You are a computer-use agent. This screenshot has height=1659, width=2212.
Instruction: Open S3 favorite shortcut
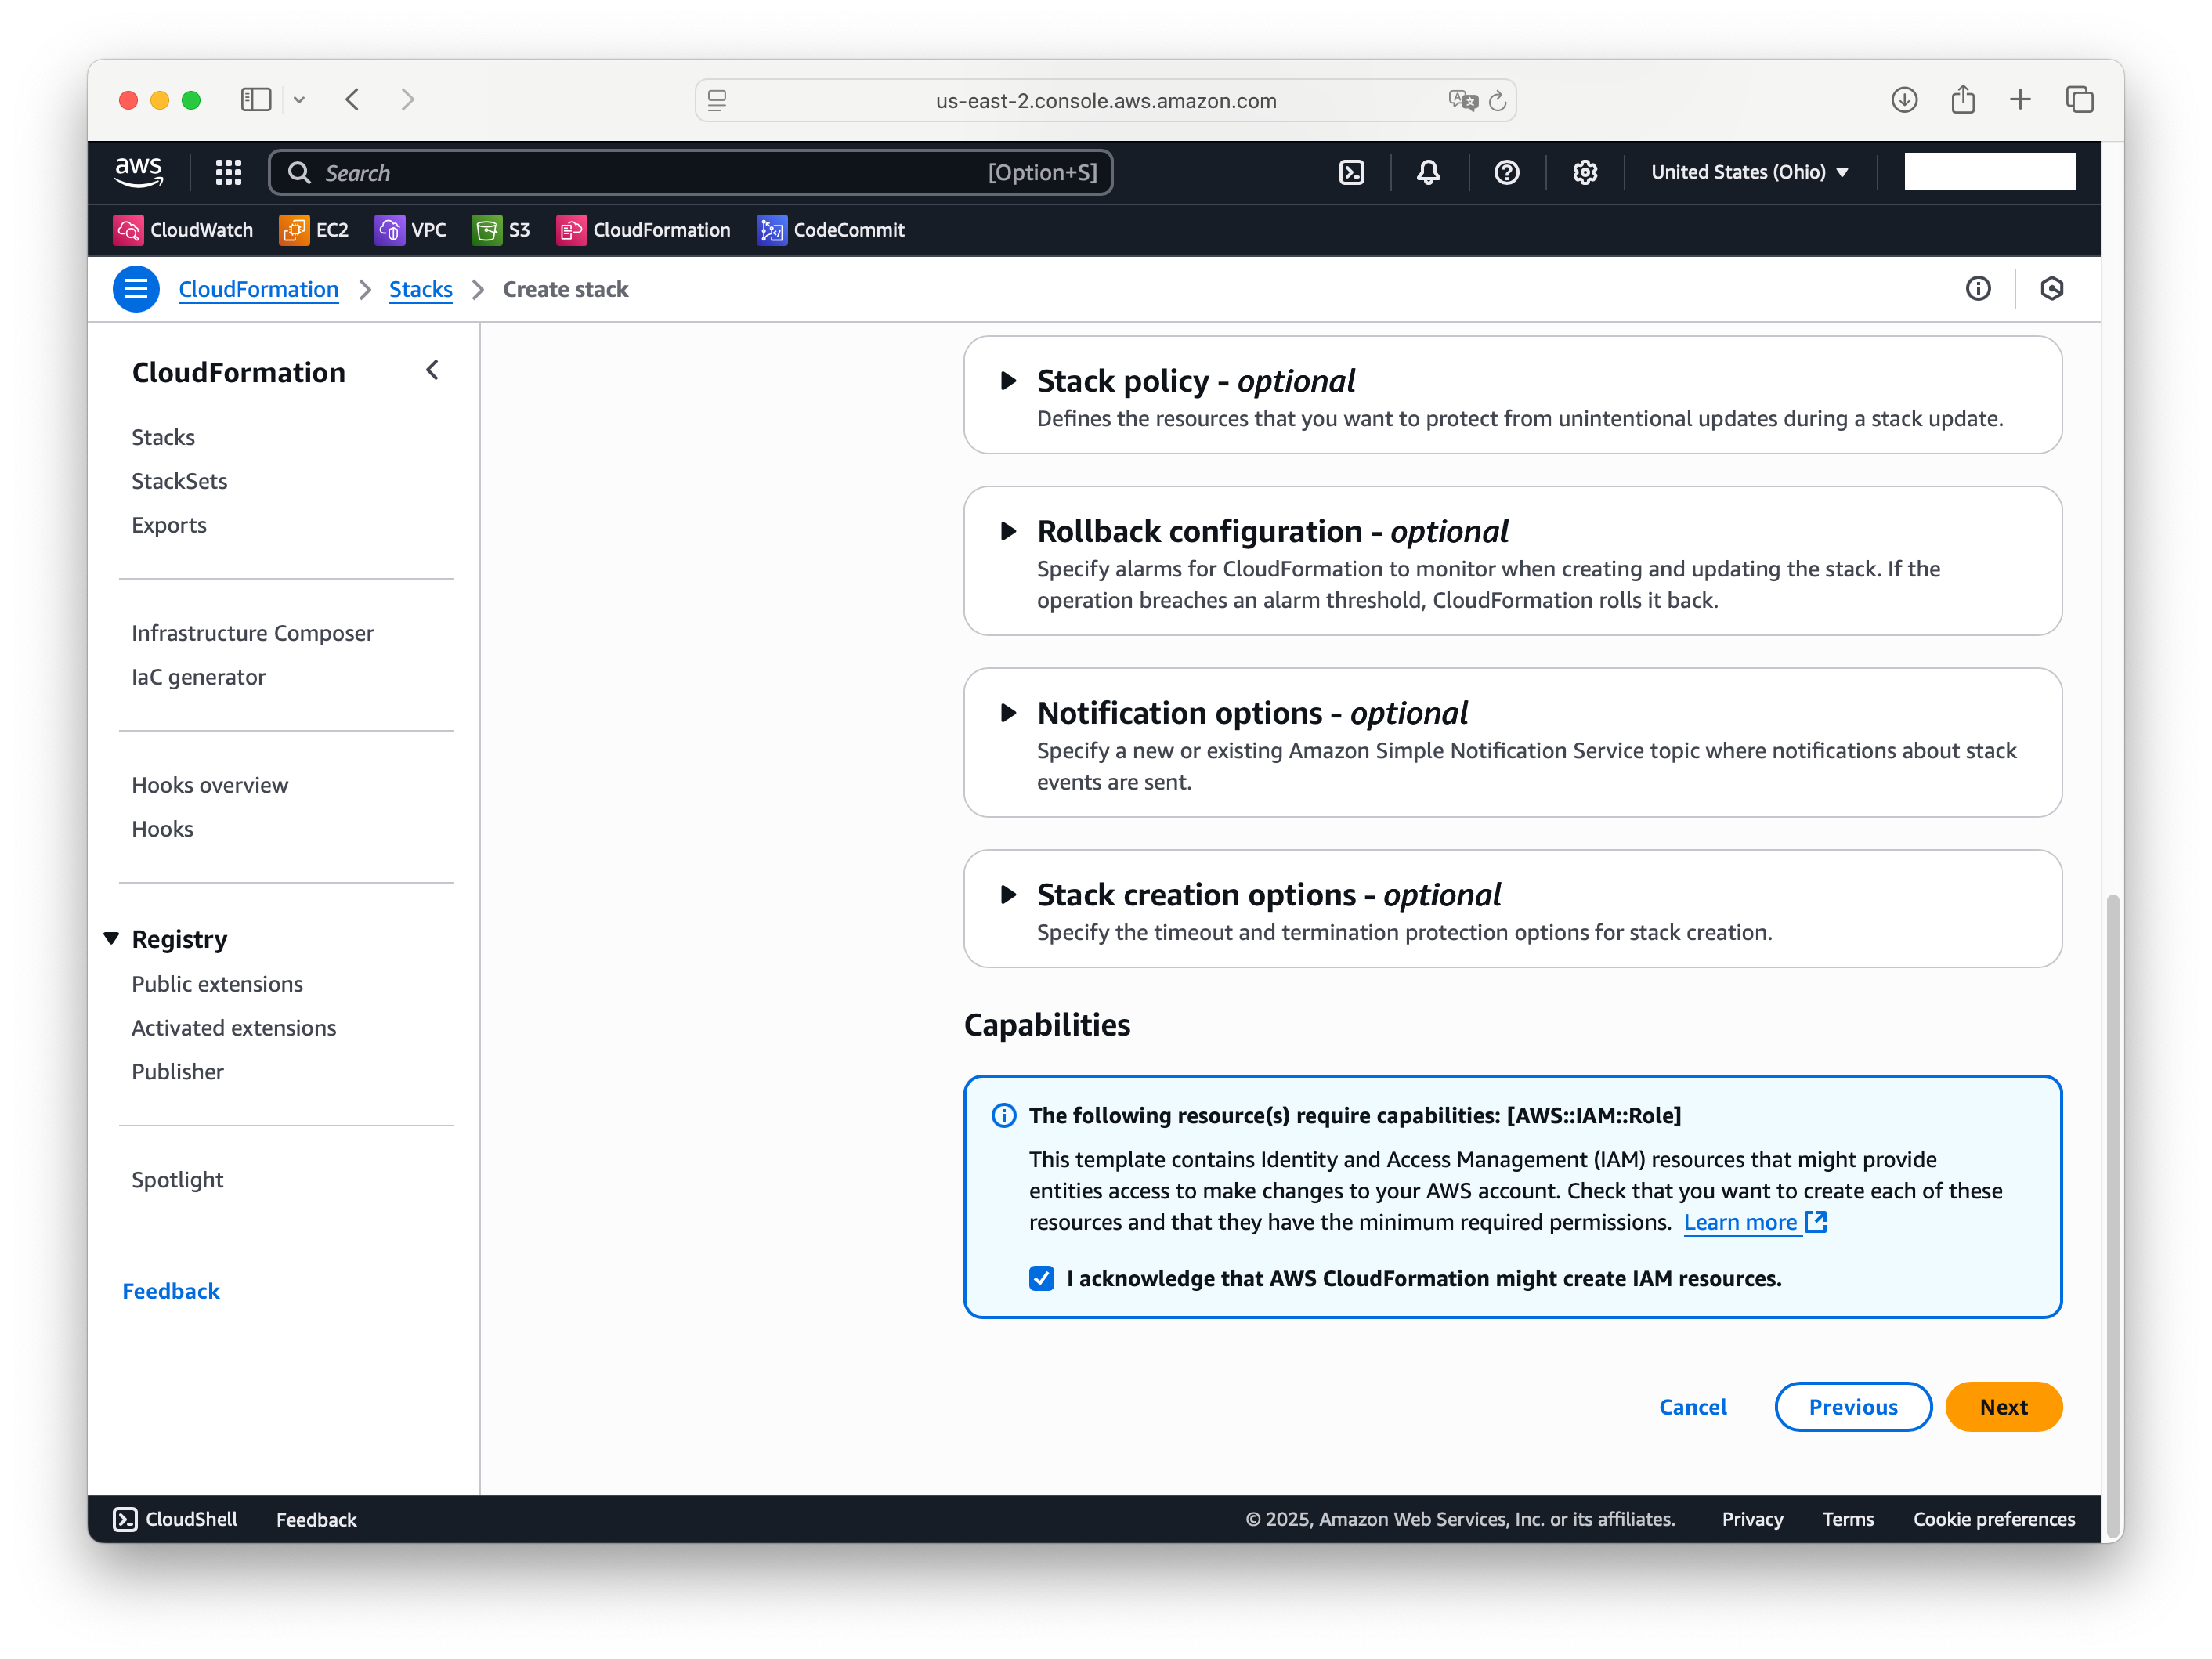501,230
